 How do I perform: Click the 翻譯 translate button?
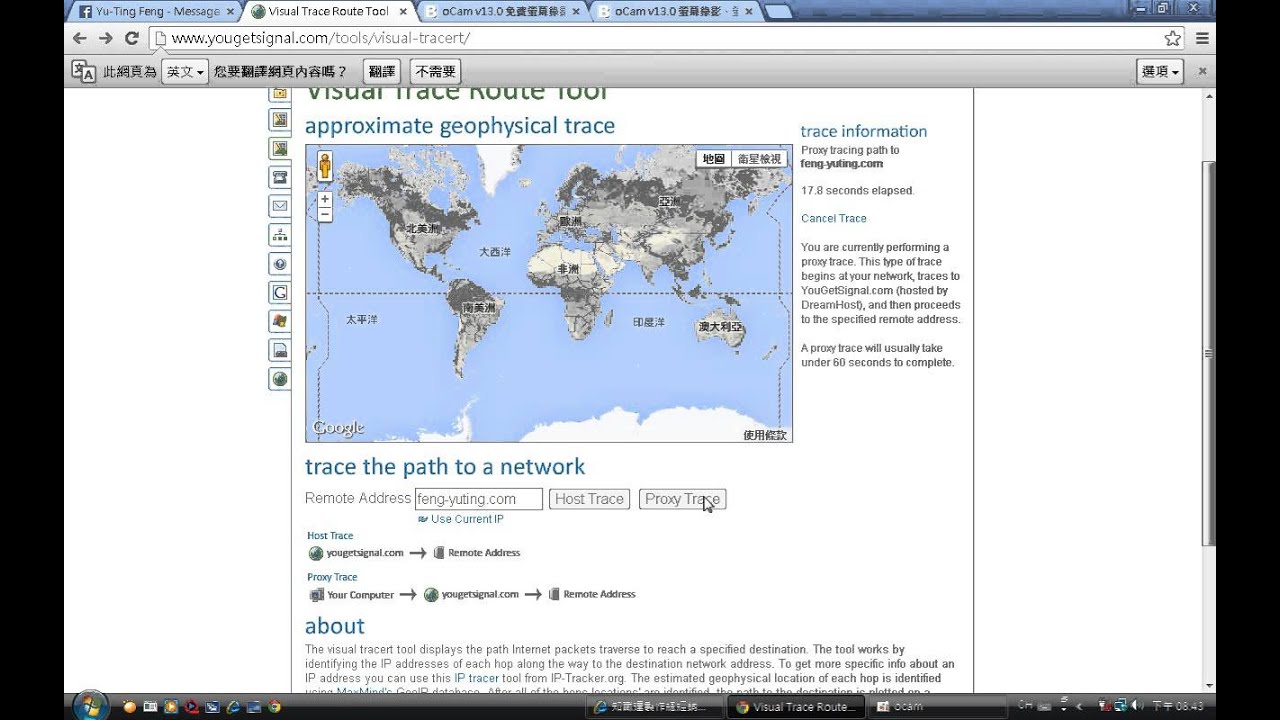381,72
